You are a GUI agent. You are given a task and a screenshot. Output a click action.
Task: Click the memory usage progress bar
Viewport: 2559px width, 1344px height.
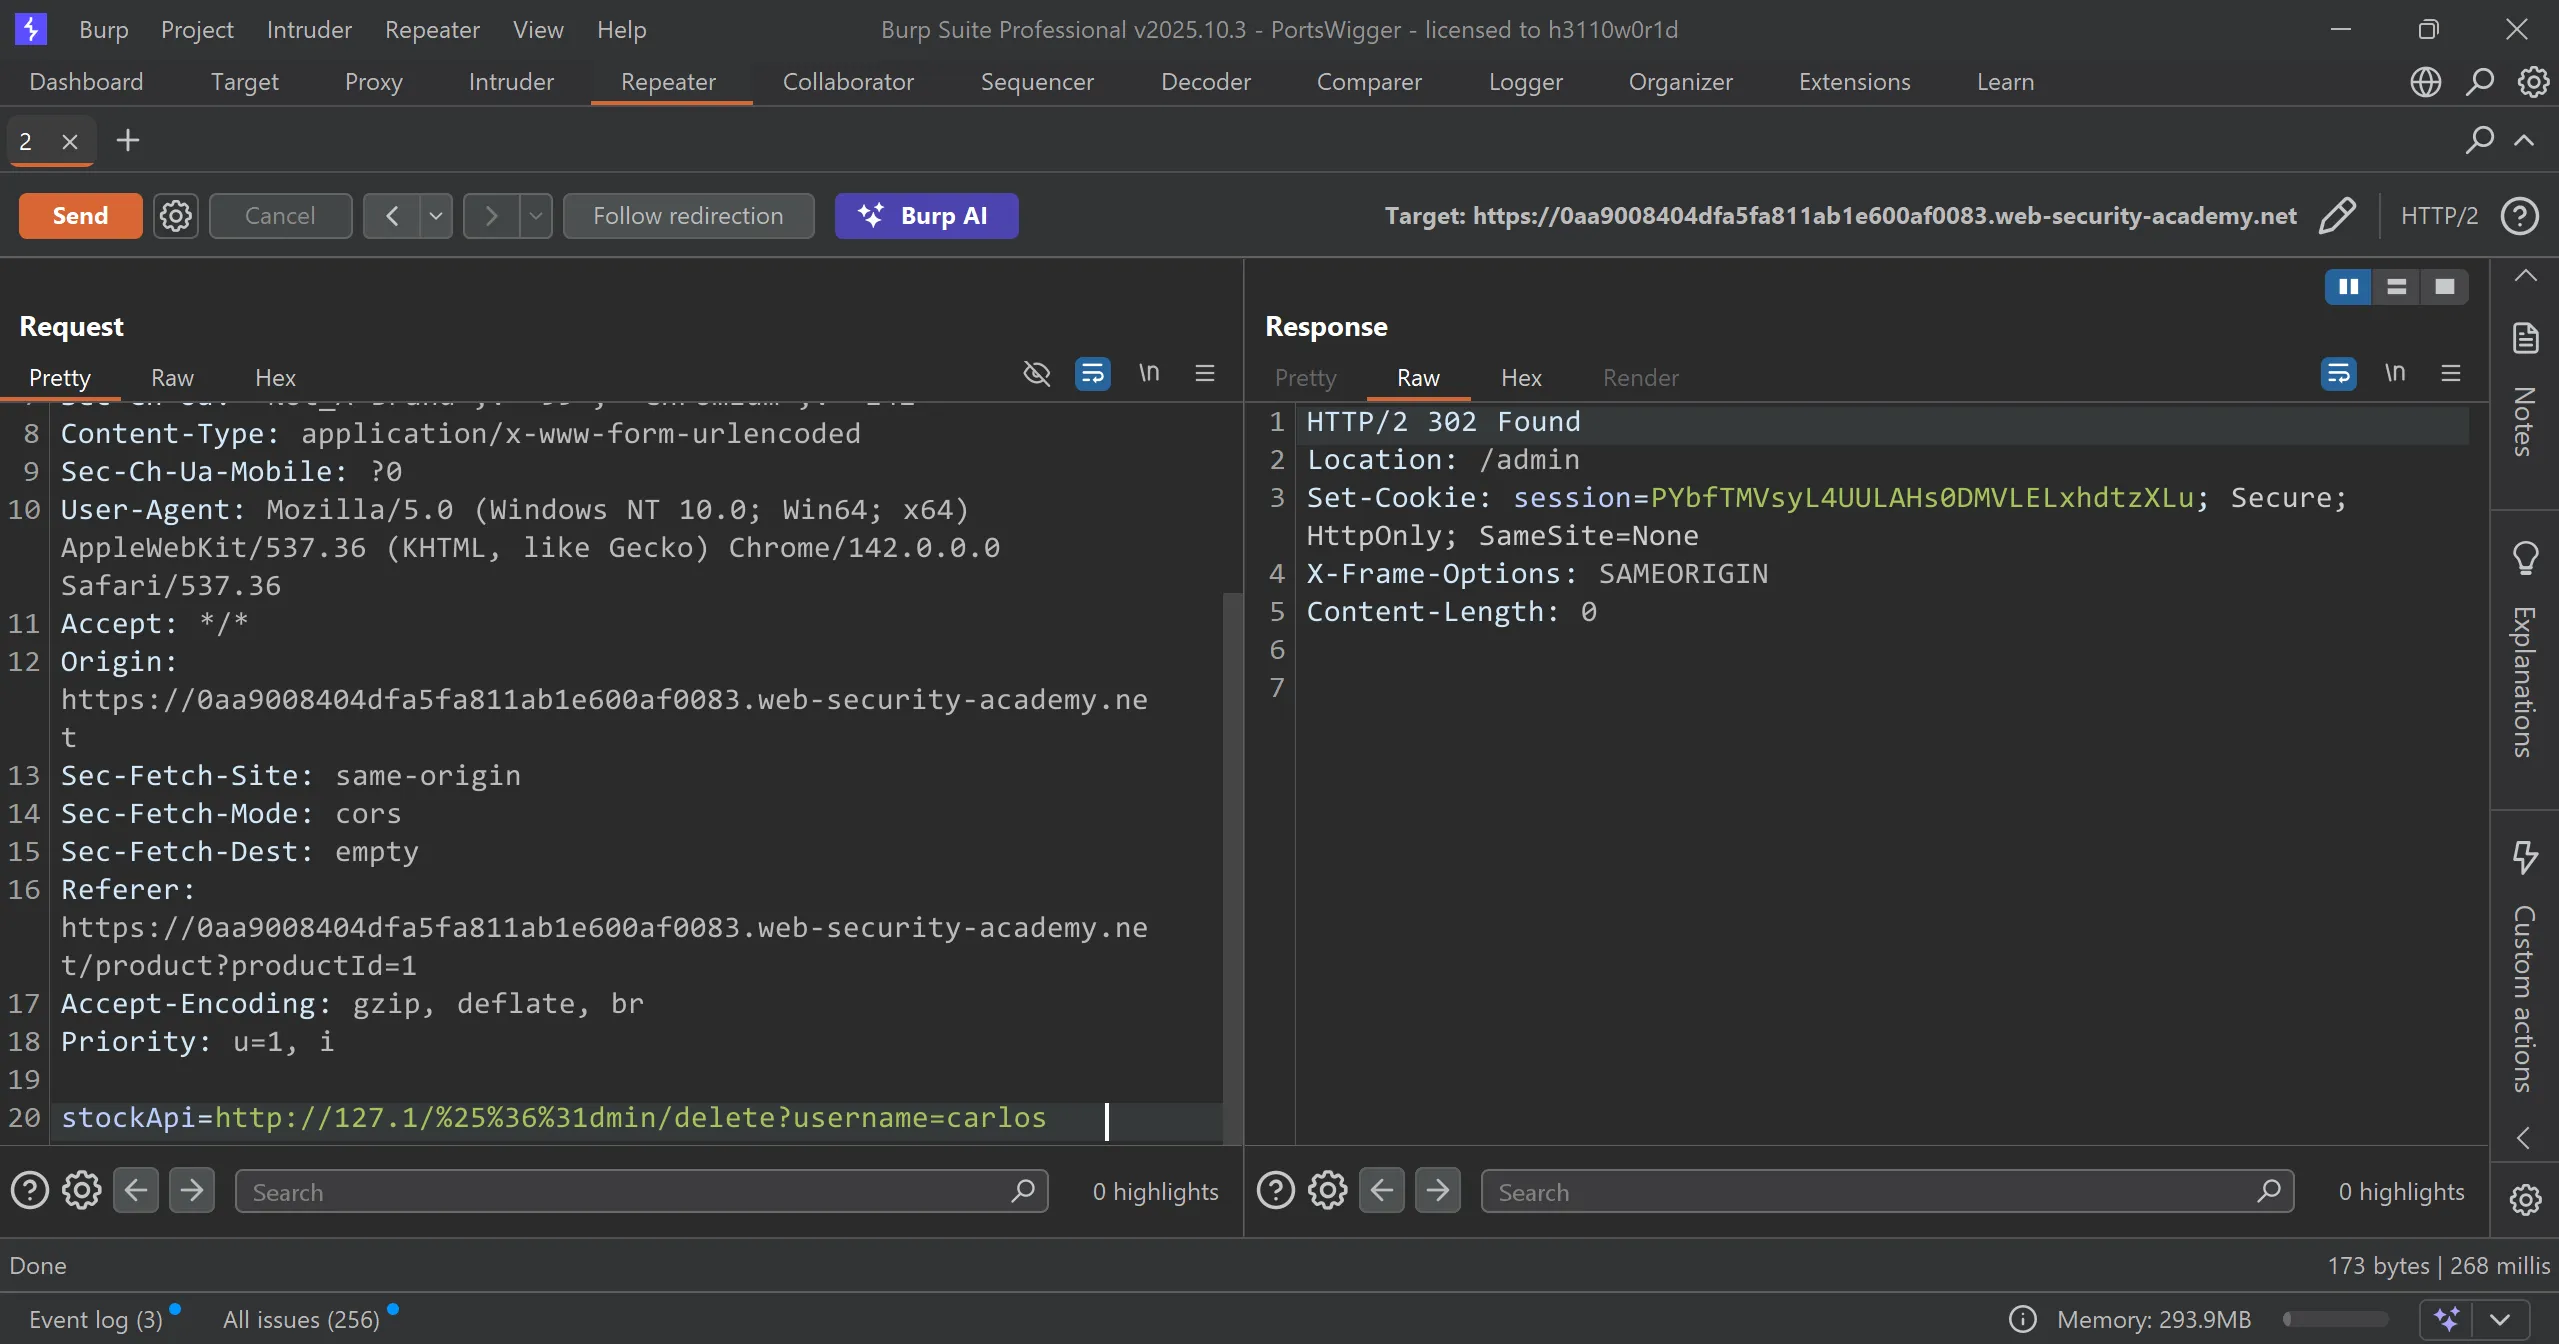point(2335,1319)
